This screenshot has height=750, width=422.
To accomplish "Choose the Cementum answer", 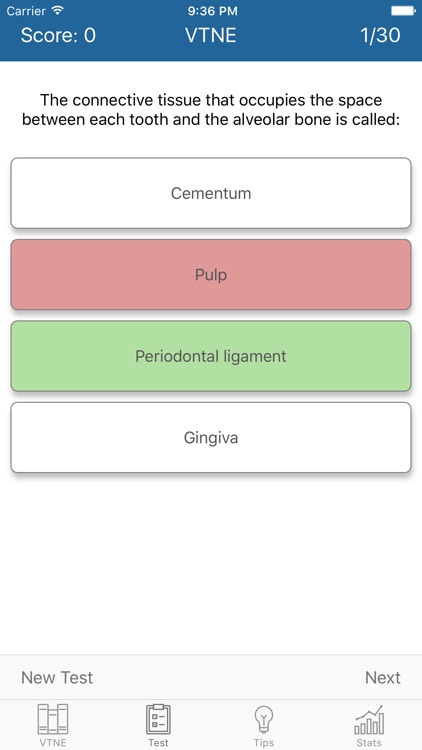I will pyautogui.click(x=211, y=193).
